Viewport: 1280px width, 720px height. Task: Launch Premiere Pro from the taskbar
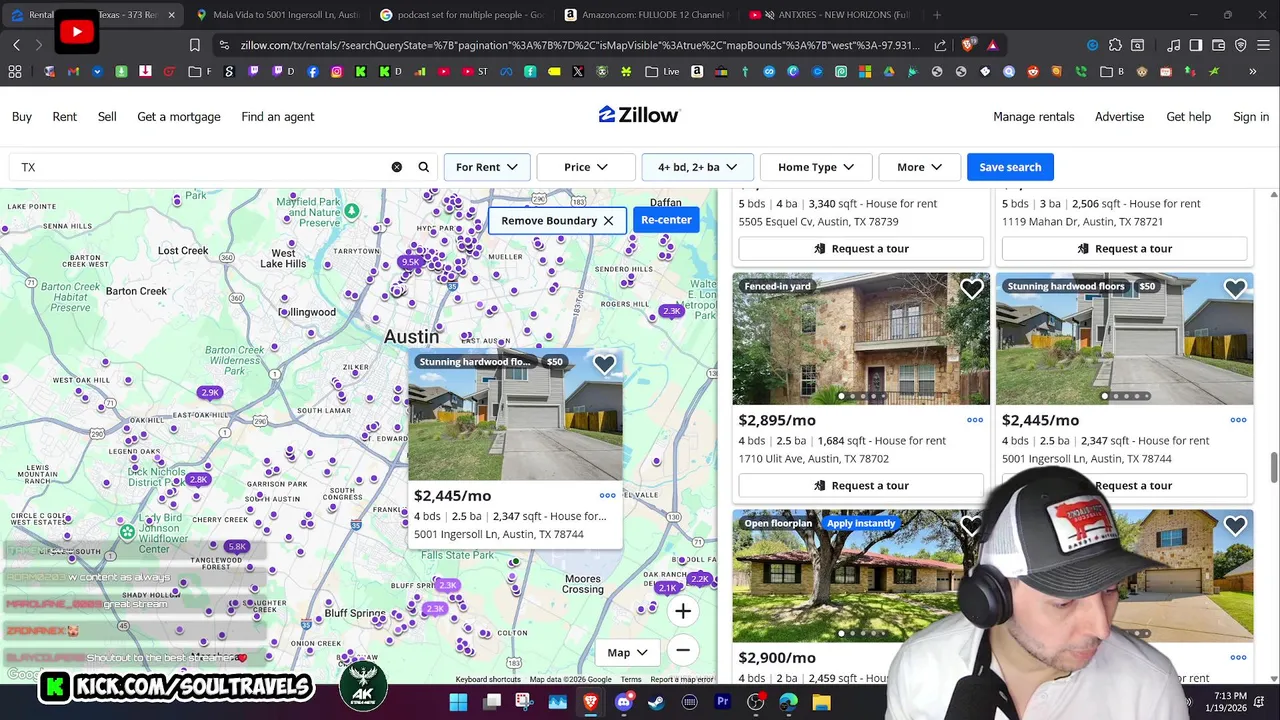click(722, 702)
